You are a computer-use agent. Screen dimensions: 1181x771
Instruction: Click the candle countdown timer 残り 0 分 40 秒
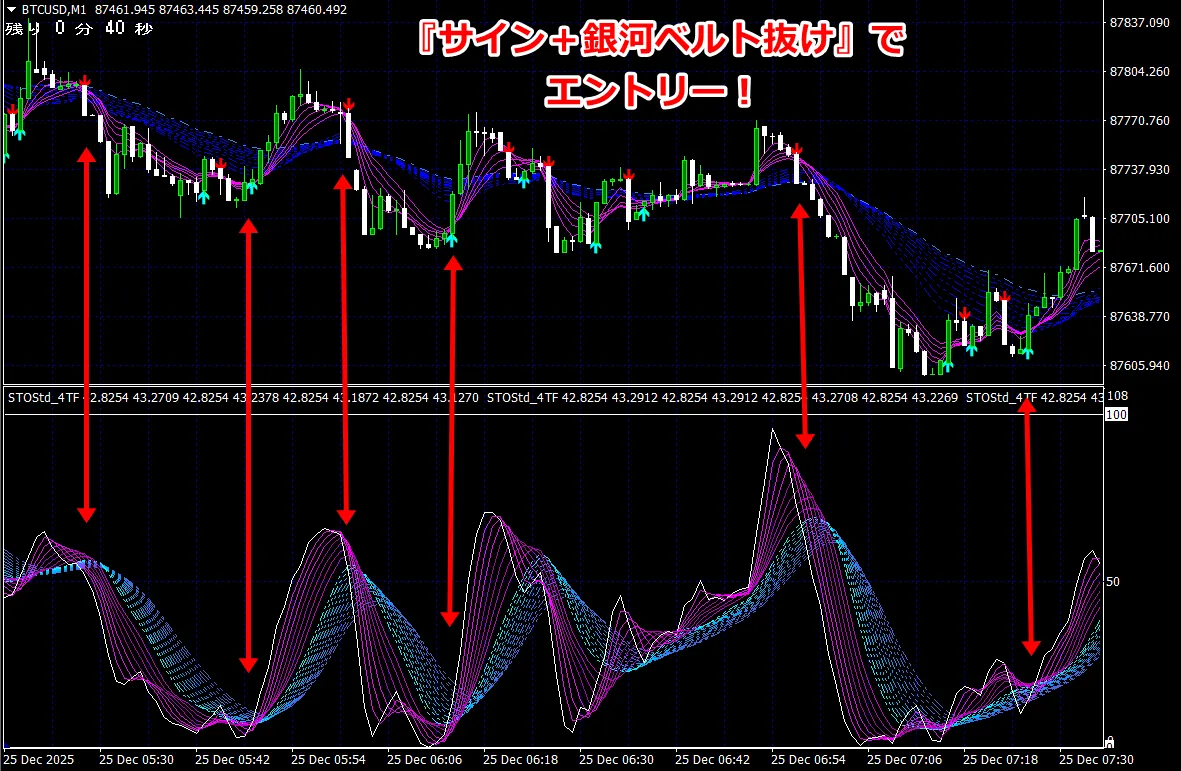coord(79,29)
